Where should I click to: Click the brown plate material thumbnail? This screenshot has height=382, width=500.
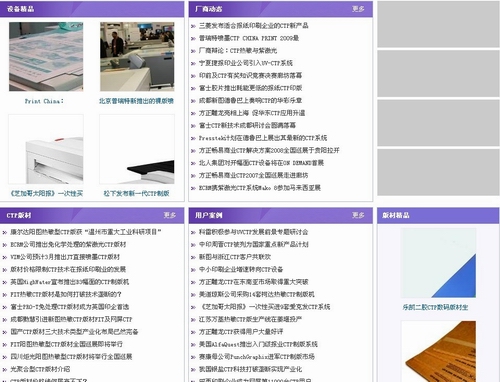coord(438,351)
